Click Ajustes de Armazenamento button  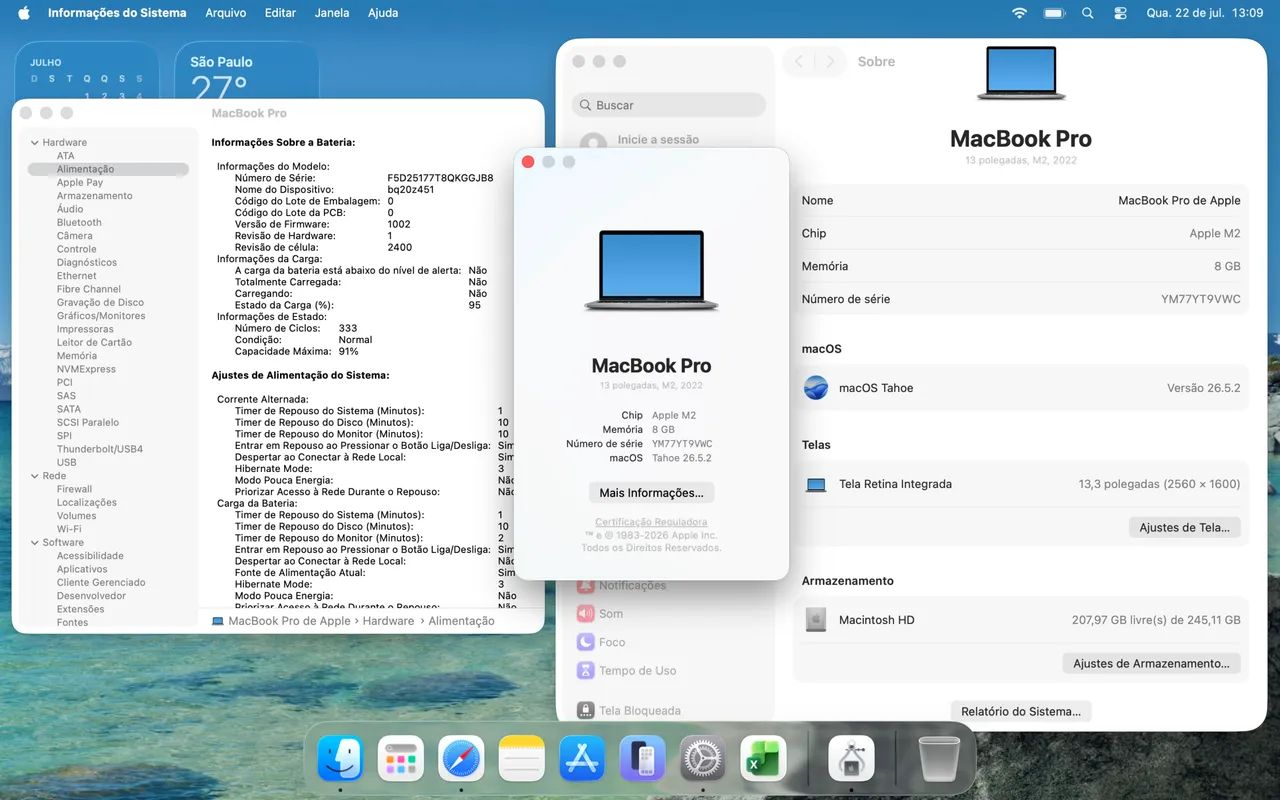click(1151, 663)
